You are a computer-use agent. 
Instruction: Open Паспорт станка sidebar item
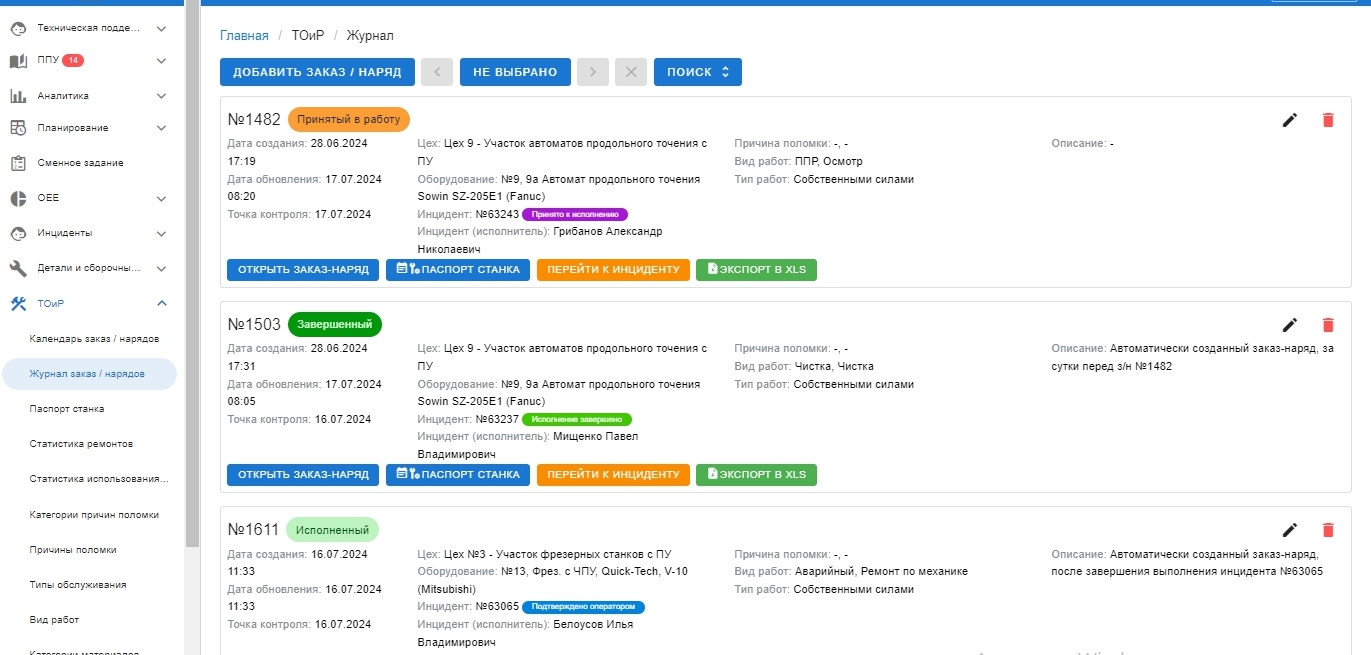pyautogui.click(x=67, y=409)
